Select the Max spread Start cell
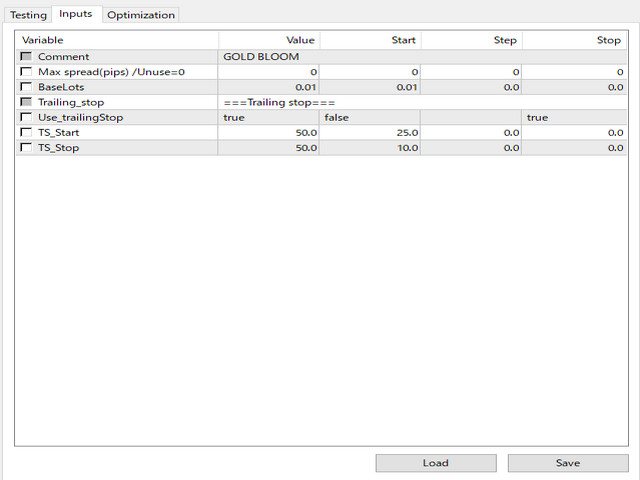 point(370,72)
